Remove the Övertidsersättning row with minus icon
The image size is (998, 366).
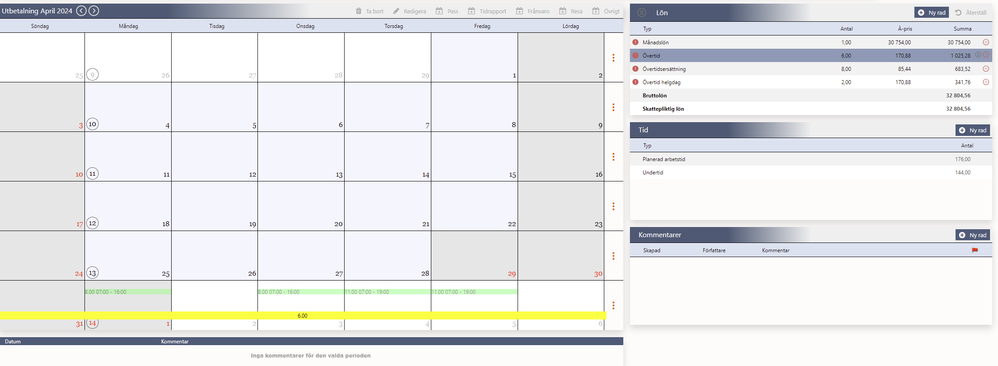pos(986,69)
